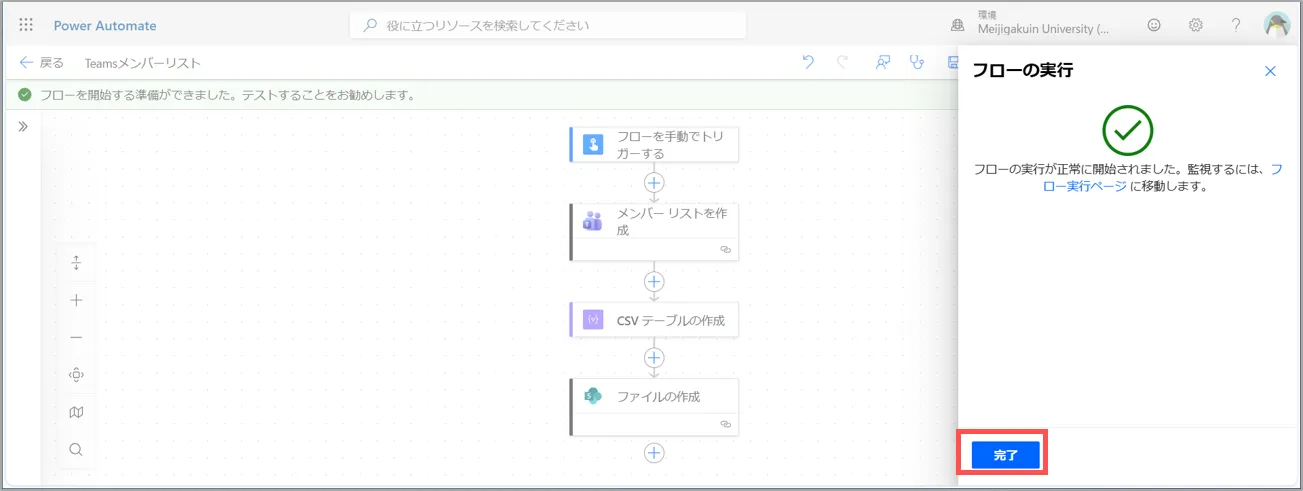The width and height of the screenshot is (1303, 491).
Task: Expand the left side panel chevrons
Action: click(23, 127)
